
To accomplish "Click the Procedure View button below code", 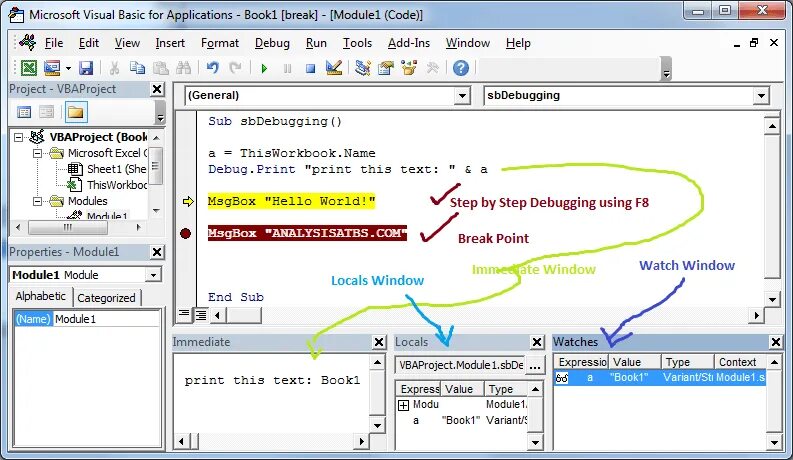I will click(184, 314).
